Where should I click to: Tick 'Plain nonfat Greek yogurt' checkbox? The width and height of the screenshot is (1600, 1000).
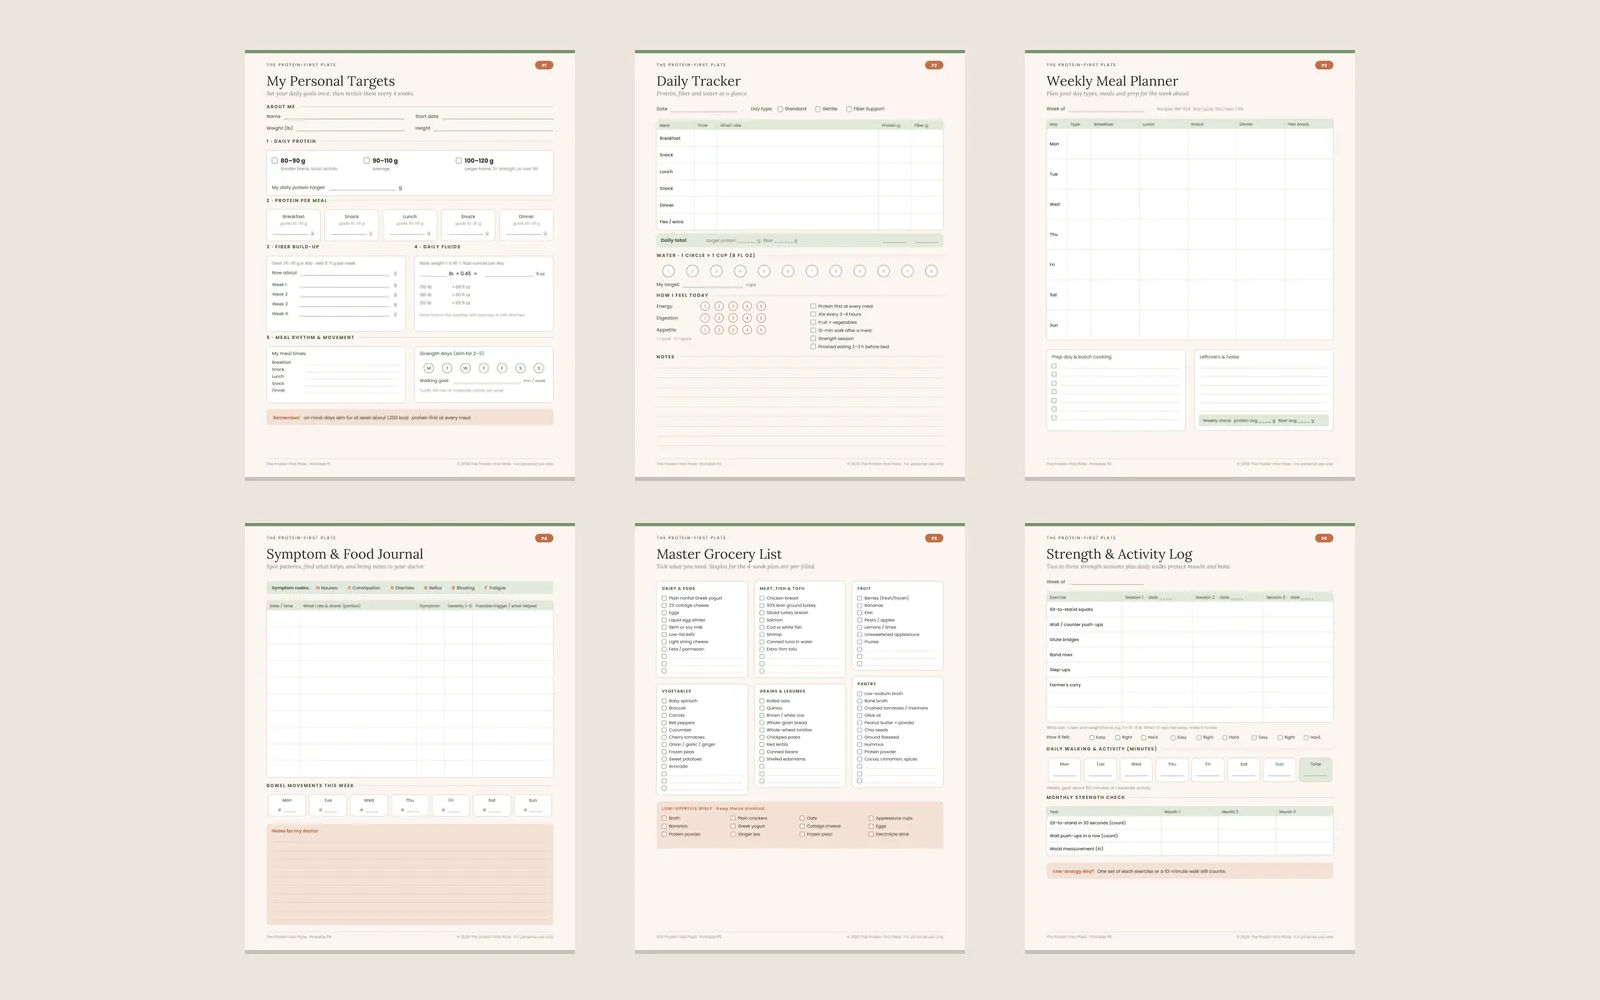(664, 598)
